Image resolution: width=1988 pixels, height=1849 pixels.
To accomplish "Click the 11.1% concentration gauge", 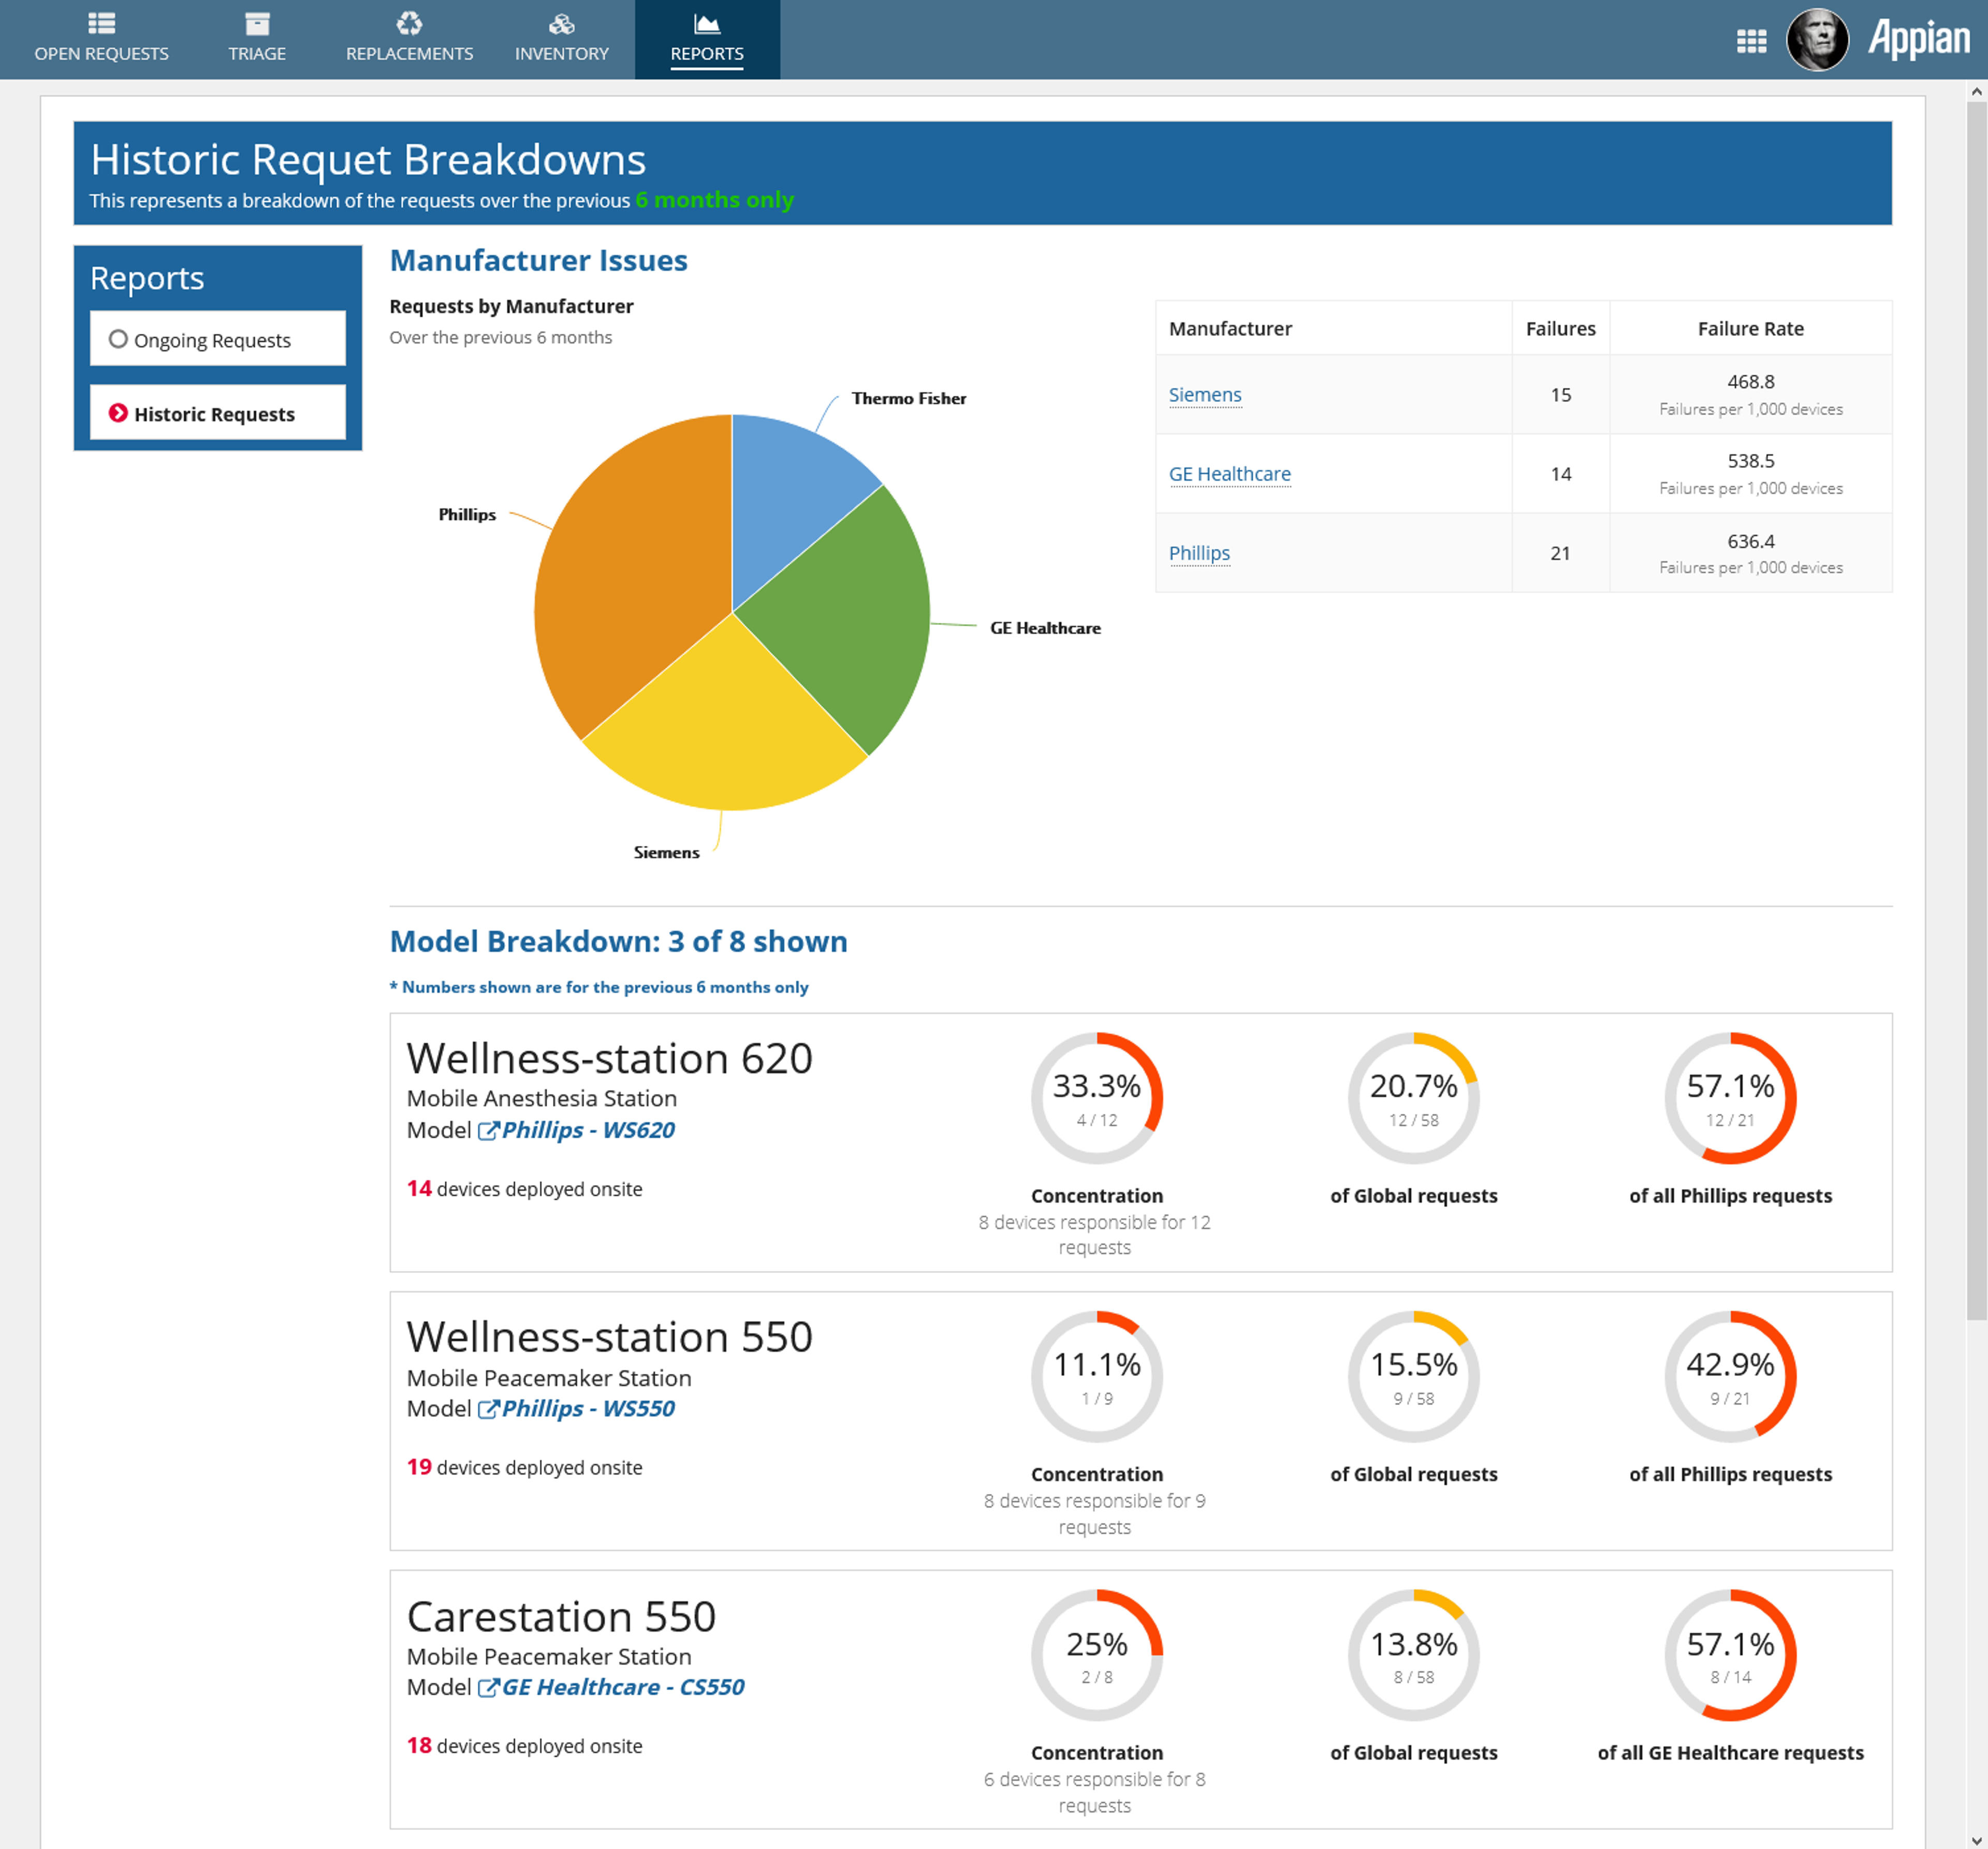I will pyautogui.click(x=1097, y=1376).
